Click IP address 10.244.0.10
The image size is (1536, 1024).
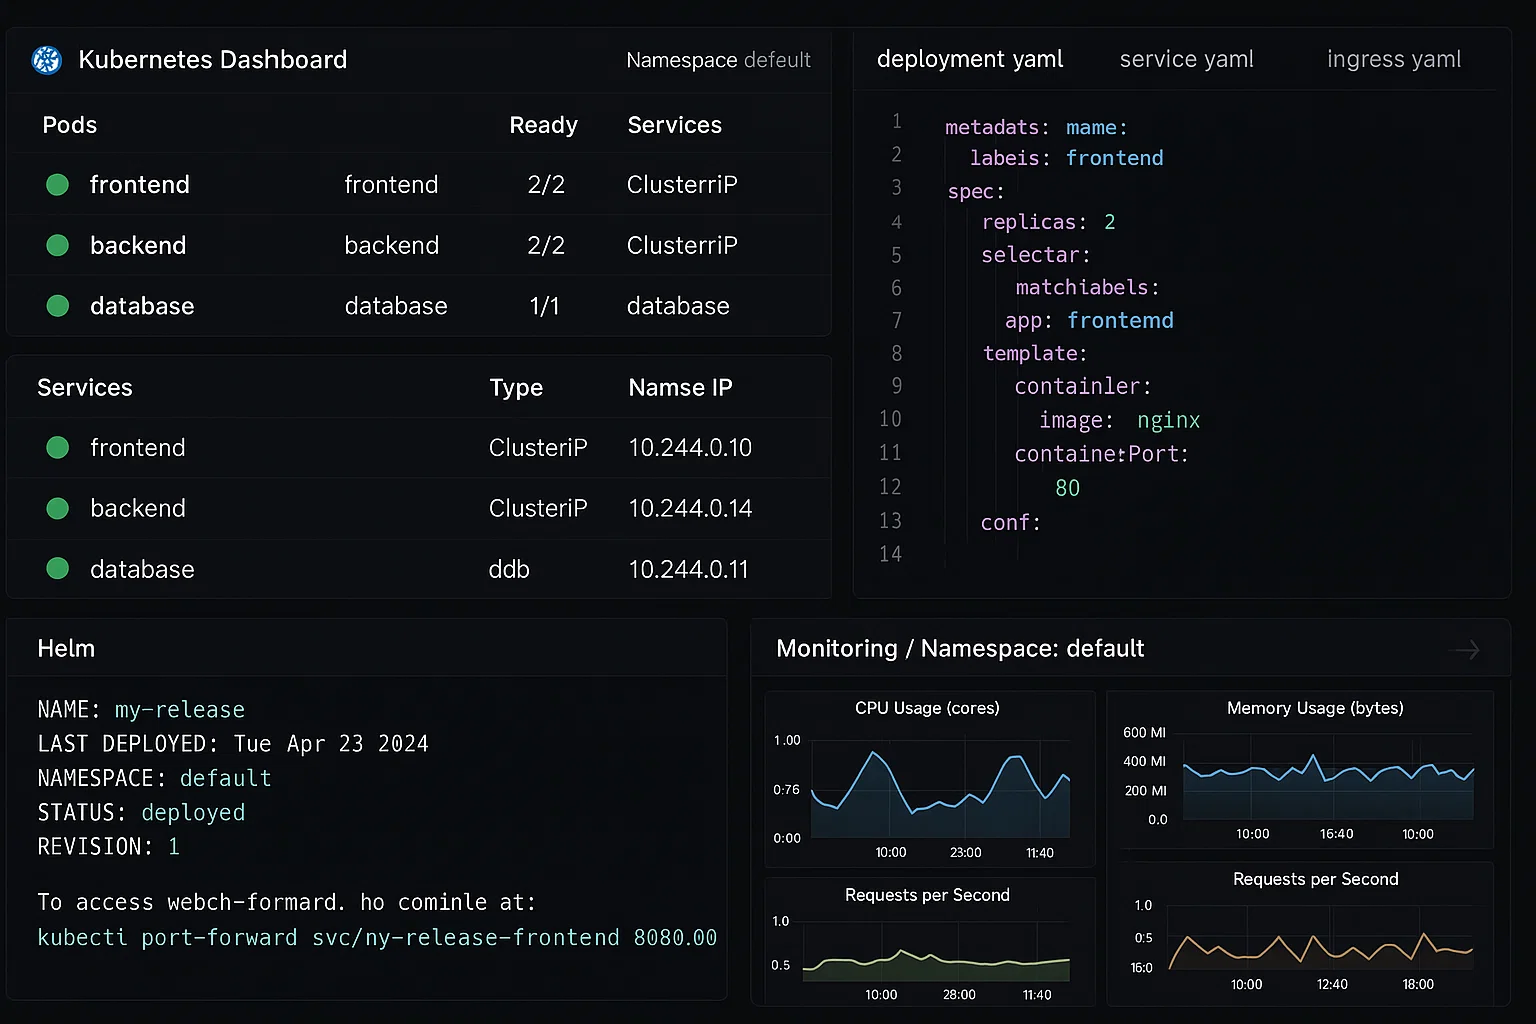coord(690,447)
